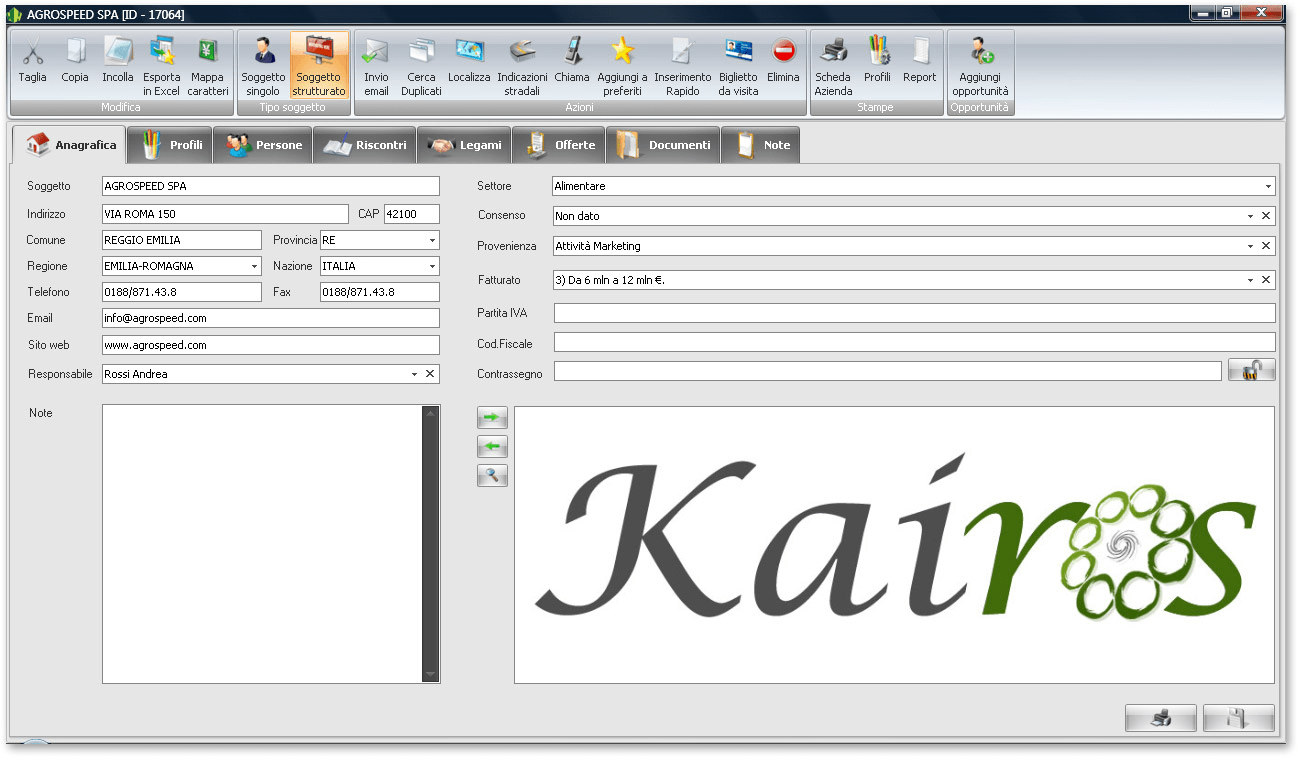Go to the Persone tab
1299x758 pixels.
263,145
